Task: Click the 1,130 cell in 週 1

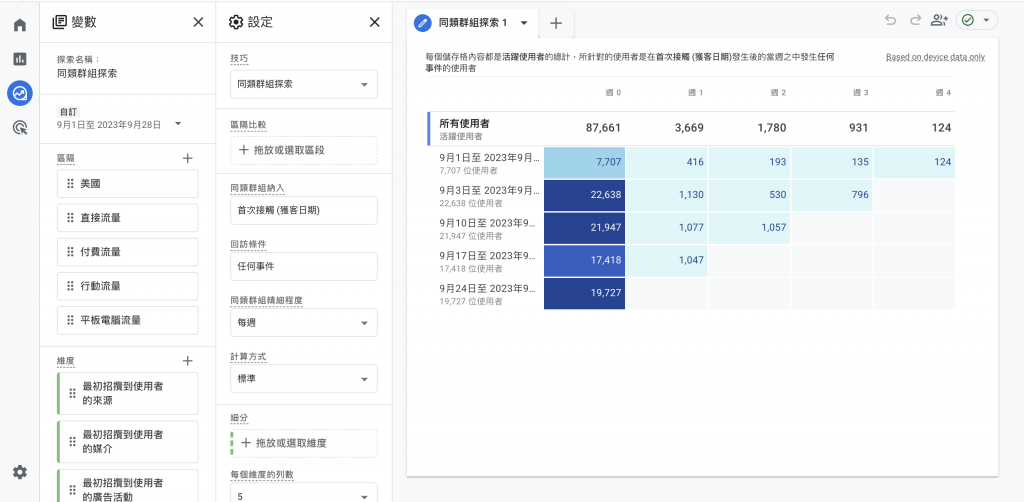Action: [667, 195]
